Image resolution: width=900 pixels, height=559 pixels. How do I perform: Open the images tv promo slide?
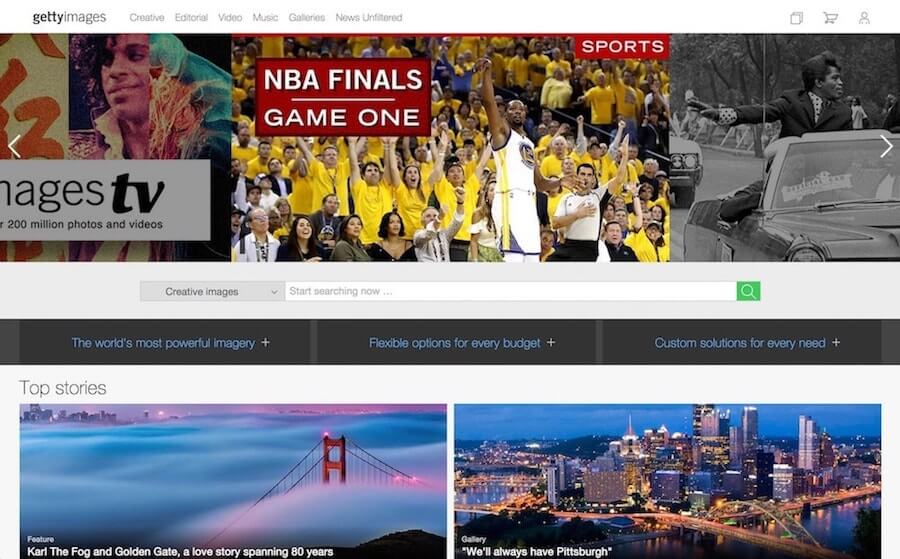[115, 147]
